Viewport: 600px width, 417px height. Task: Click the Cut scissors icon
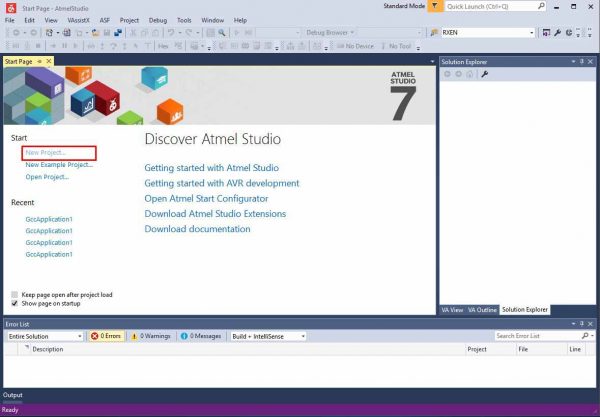133,33
